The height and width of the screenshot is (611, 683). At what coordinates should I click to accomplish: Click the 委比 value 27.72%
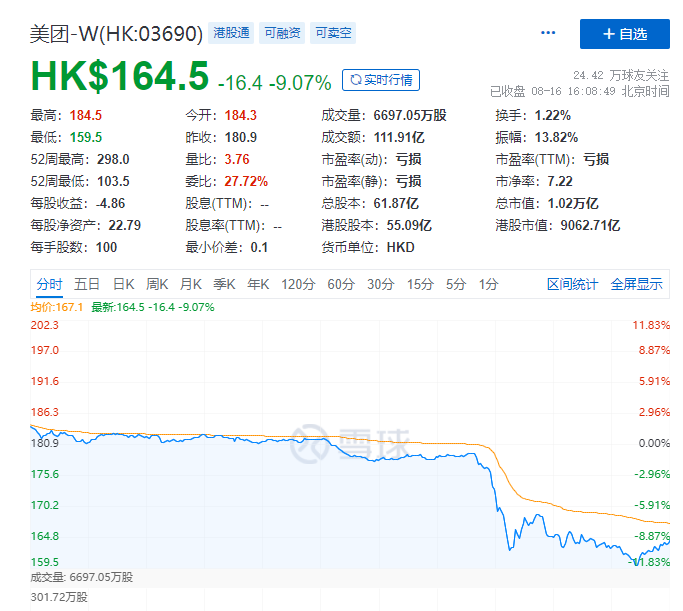coord(246,181)
